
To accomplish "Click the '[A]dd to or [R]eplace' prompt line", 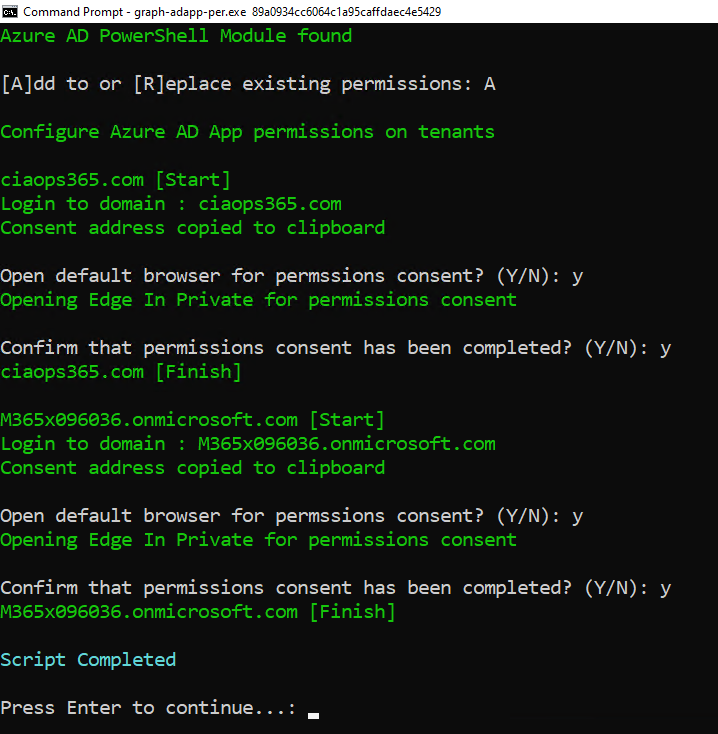I will click(x=247, y=84).
